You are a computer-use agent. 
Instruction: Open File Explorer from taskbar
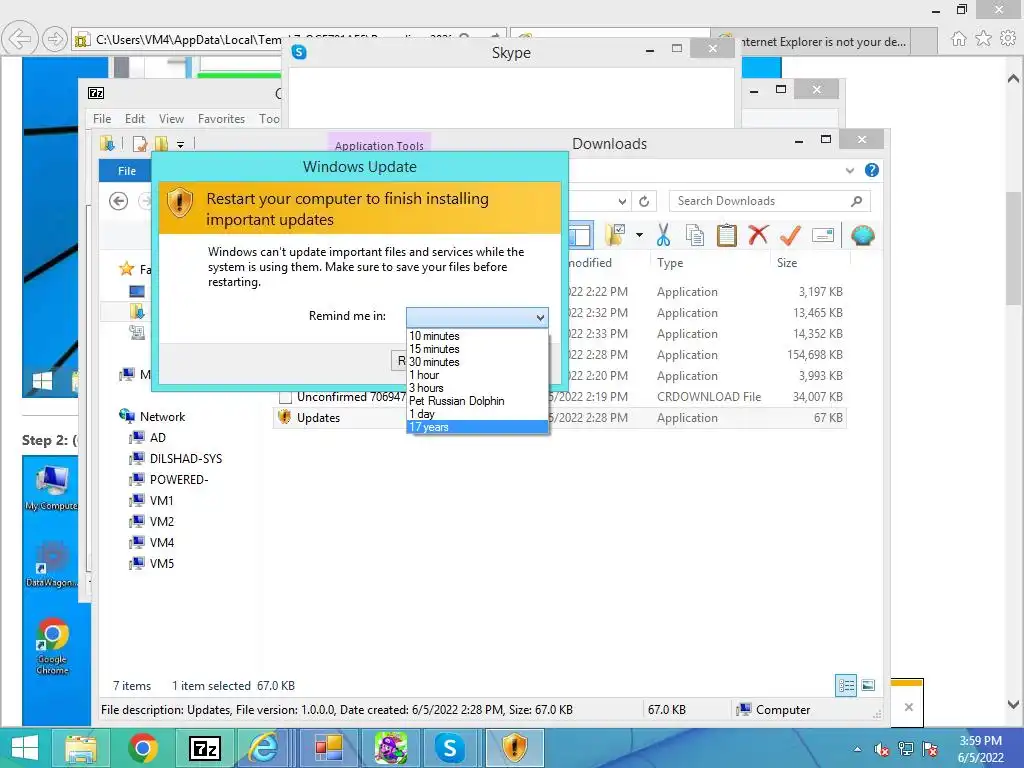coord(81,748)
